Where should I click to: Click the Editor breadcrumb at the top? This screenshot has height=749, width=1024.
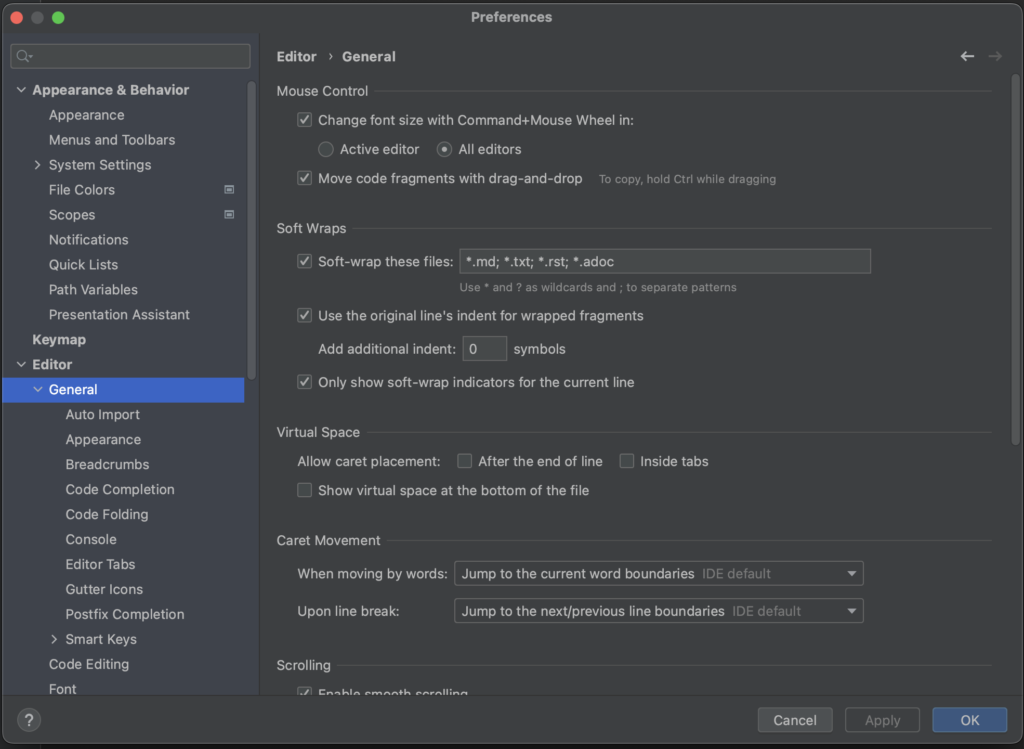coord(296,56)
